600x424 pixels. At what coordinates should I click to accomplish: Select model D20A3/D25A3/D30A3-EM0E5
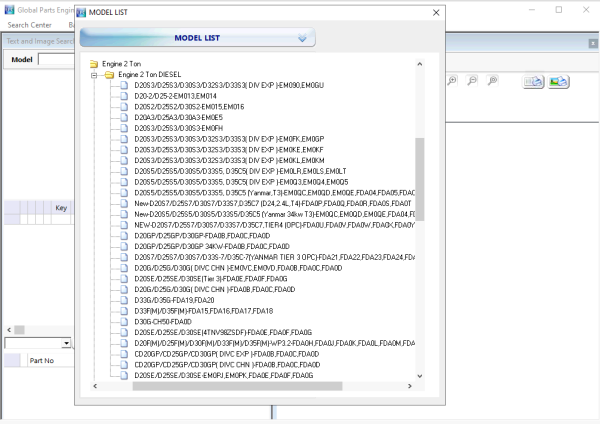178,117
